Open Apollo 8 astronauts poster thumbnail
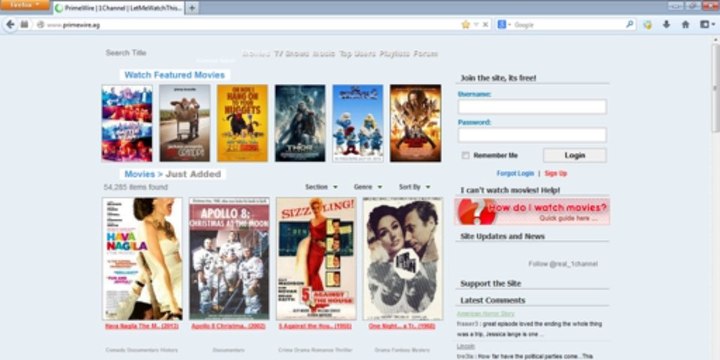Image resolution: width=720 pixels, height=360 pixels. click(229, 259)
